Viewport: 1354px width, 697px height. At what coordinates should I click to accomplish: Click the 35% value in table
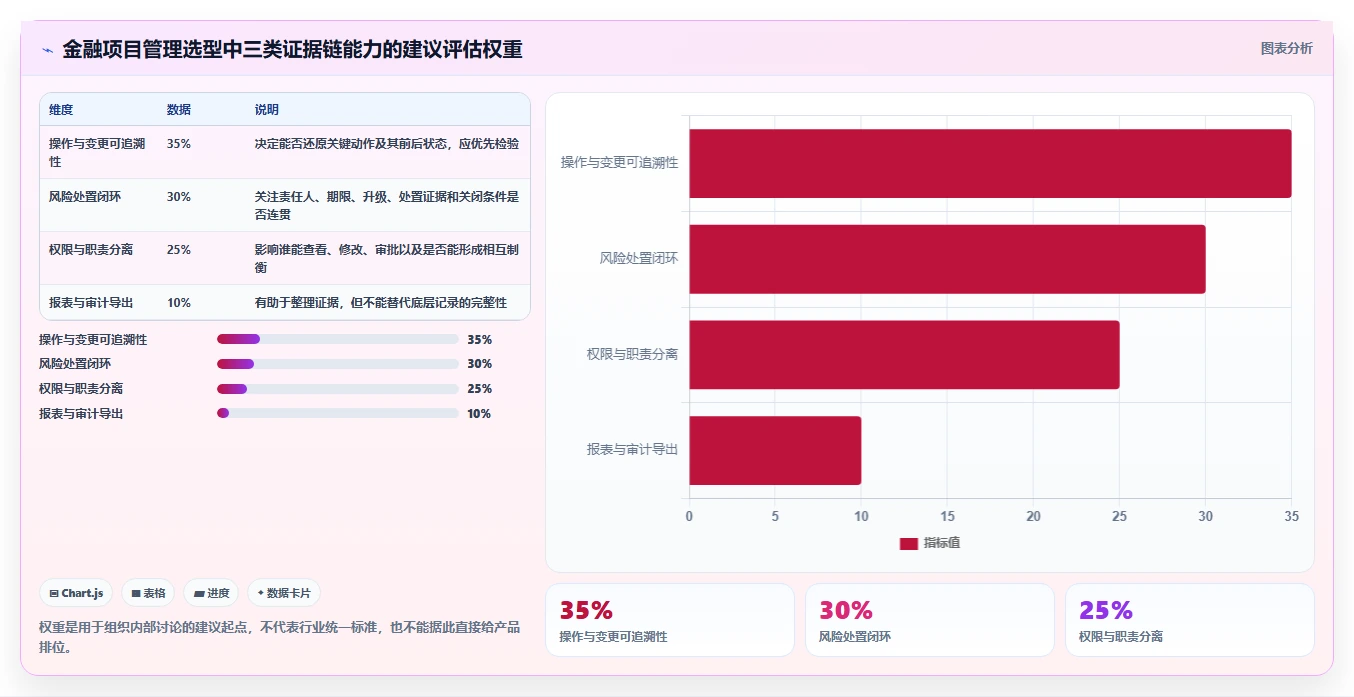[179, 144]
